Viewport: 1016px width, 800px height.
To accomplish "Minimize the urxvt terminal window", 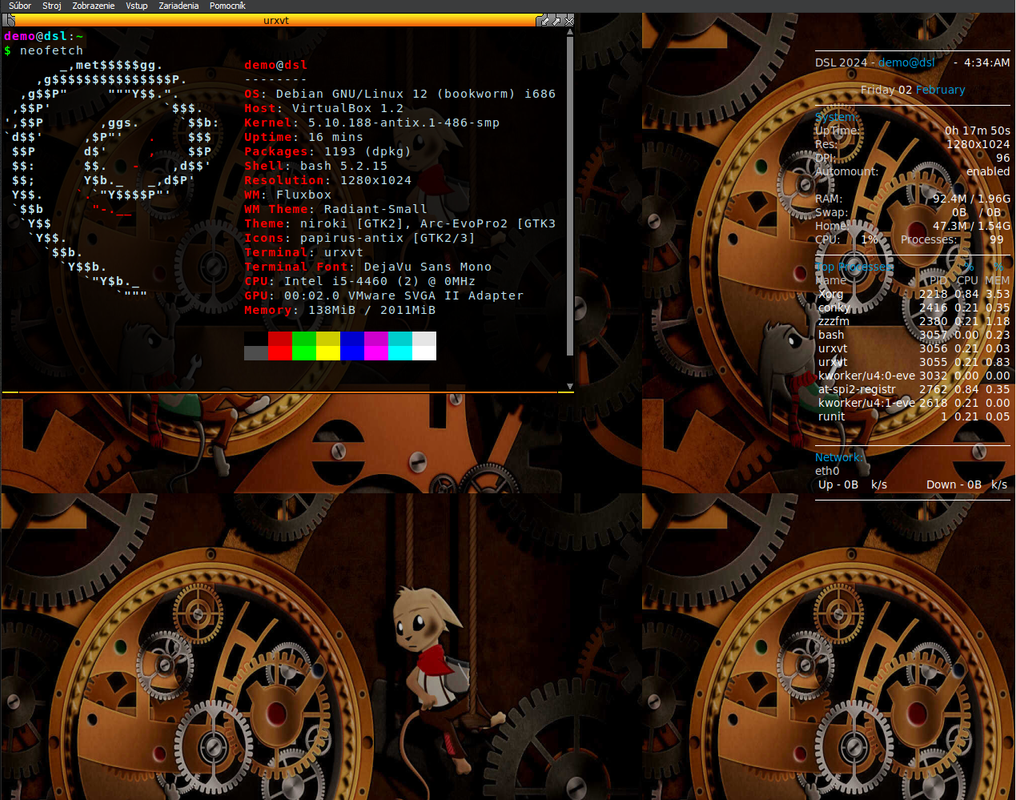I will pos(545,21).
